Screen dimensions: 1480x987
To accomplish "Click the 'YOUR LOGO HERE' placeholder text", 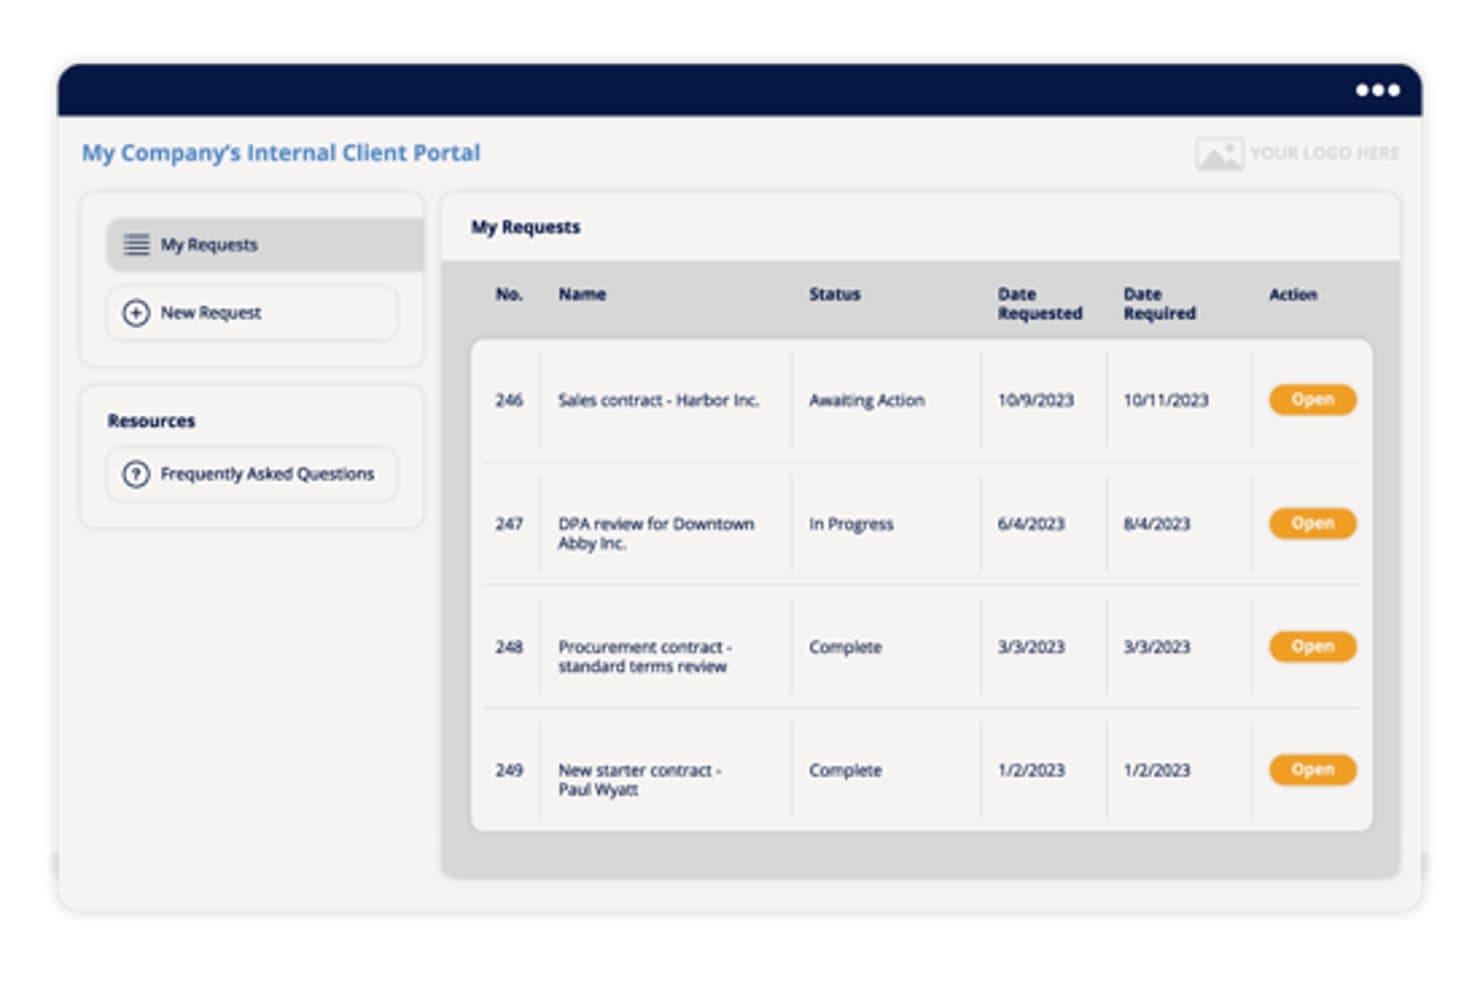I will tap(1325, 153).
